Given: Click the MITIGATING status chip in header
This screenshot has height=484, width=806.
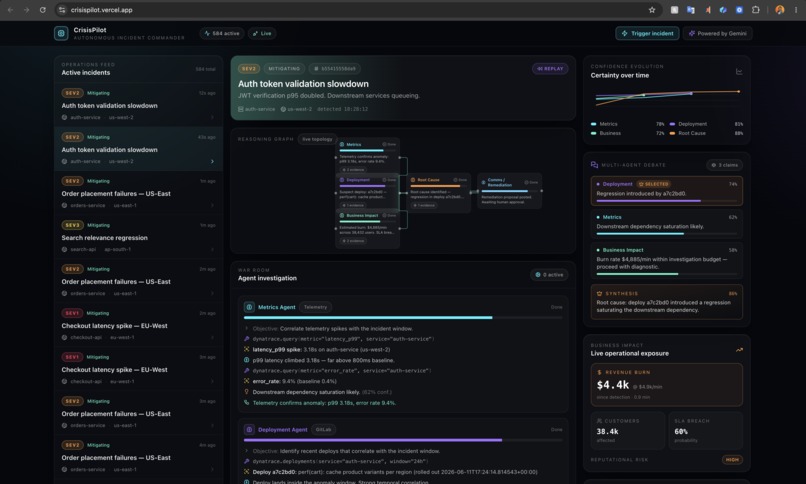Looking at the screenshot, I should 284,68.
